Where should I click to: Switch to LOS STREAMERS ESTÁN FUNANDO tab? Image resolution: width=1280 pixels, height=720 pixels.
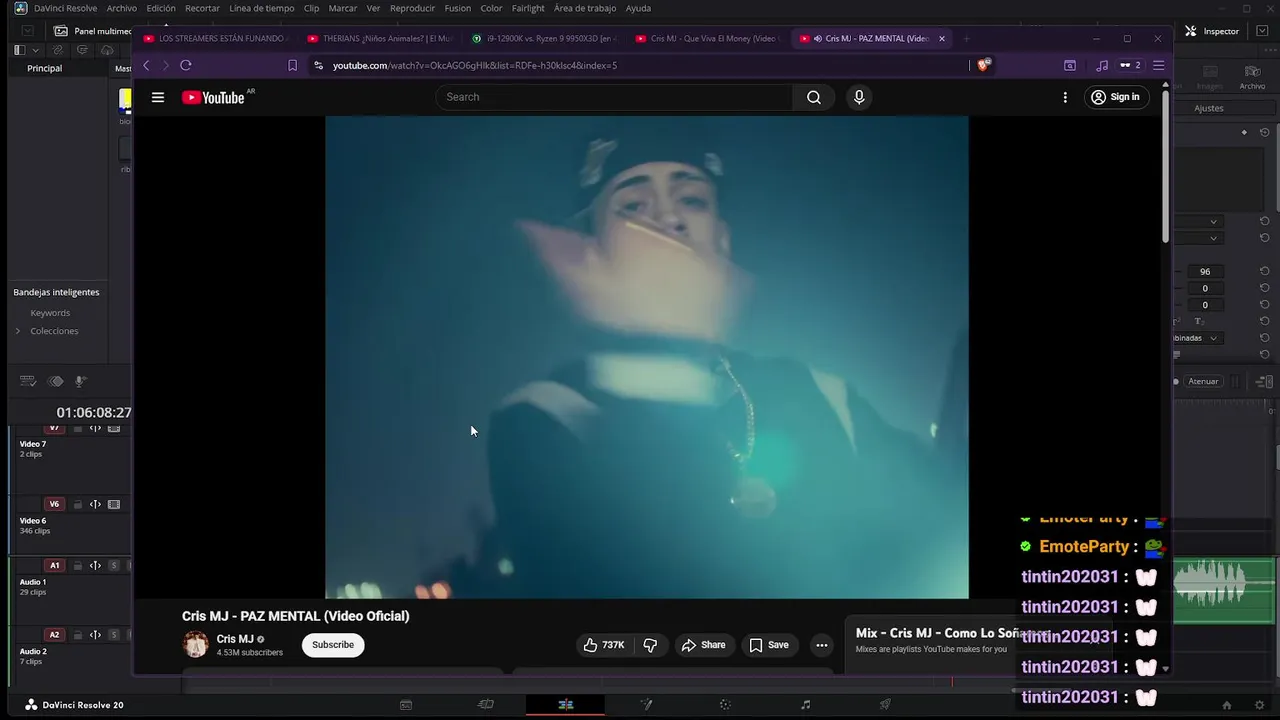[x=215, y=38]
